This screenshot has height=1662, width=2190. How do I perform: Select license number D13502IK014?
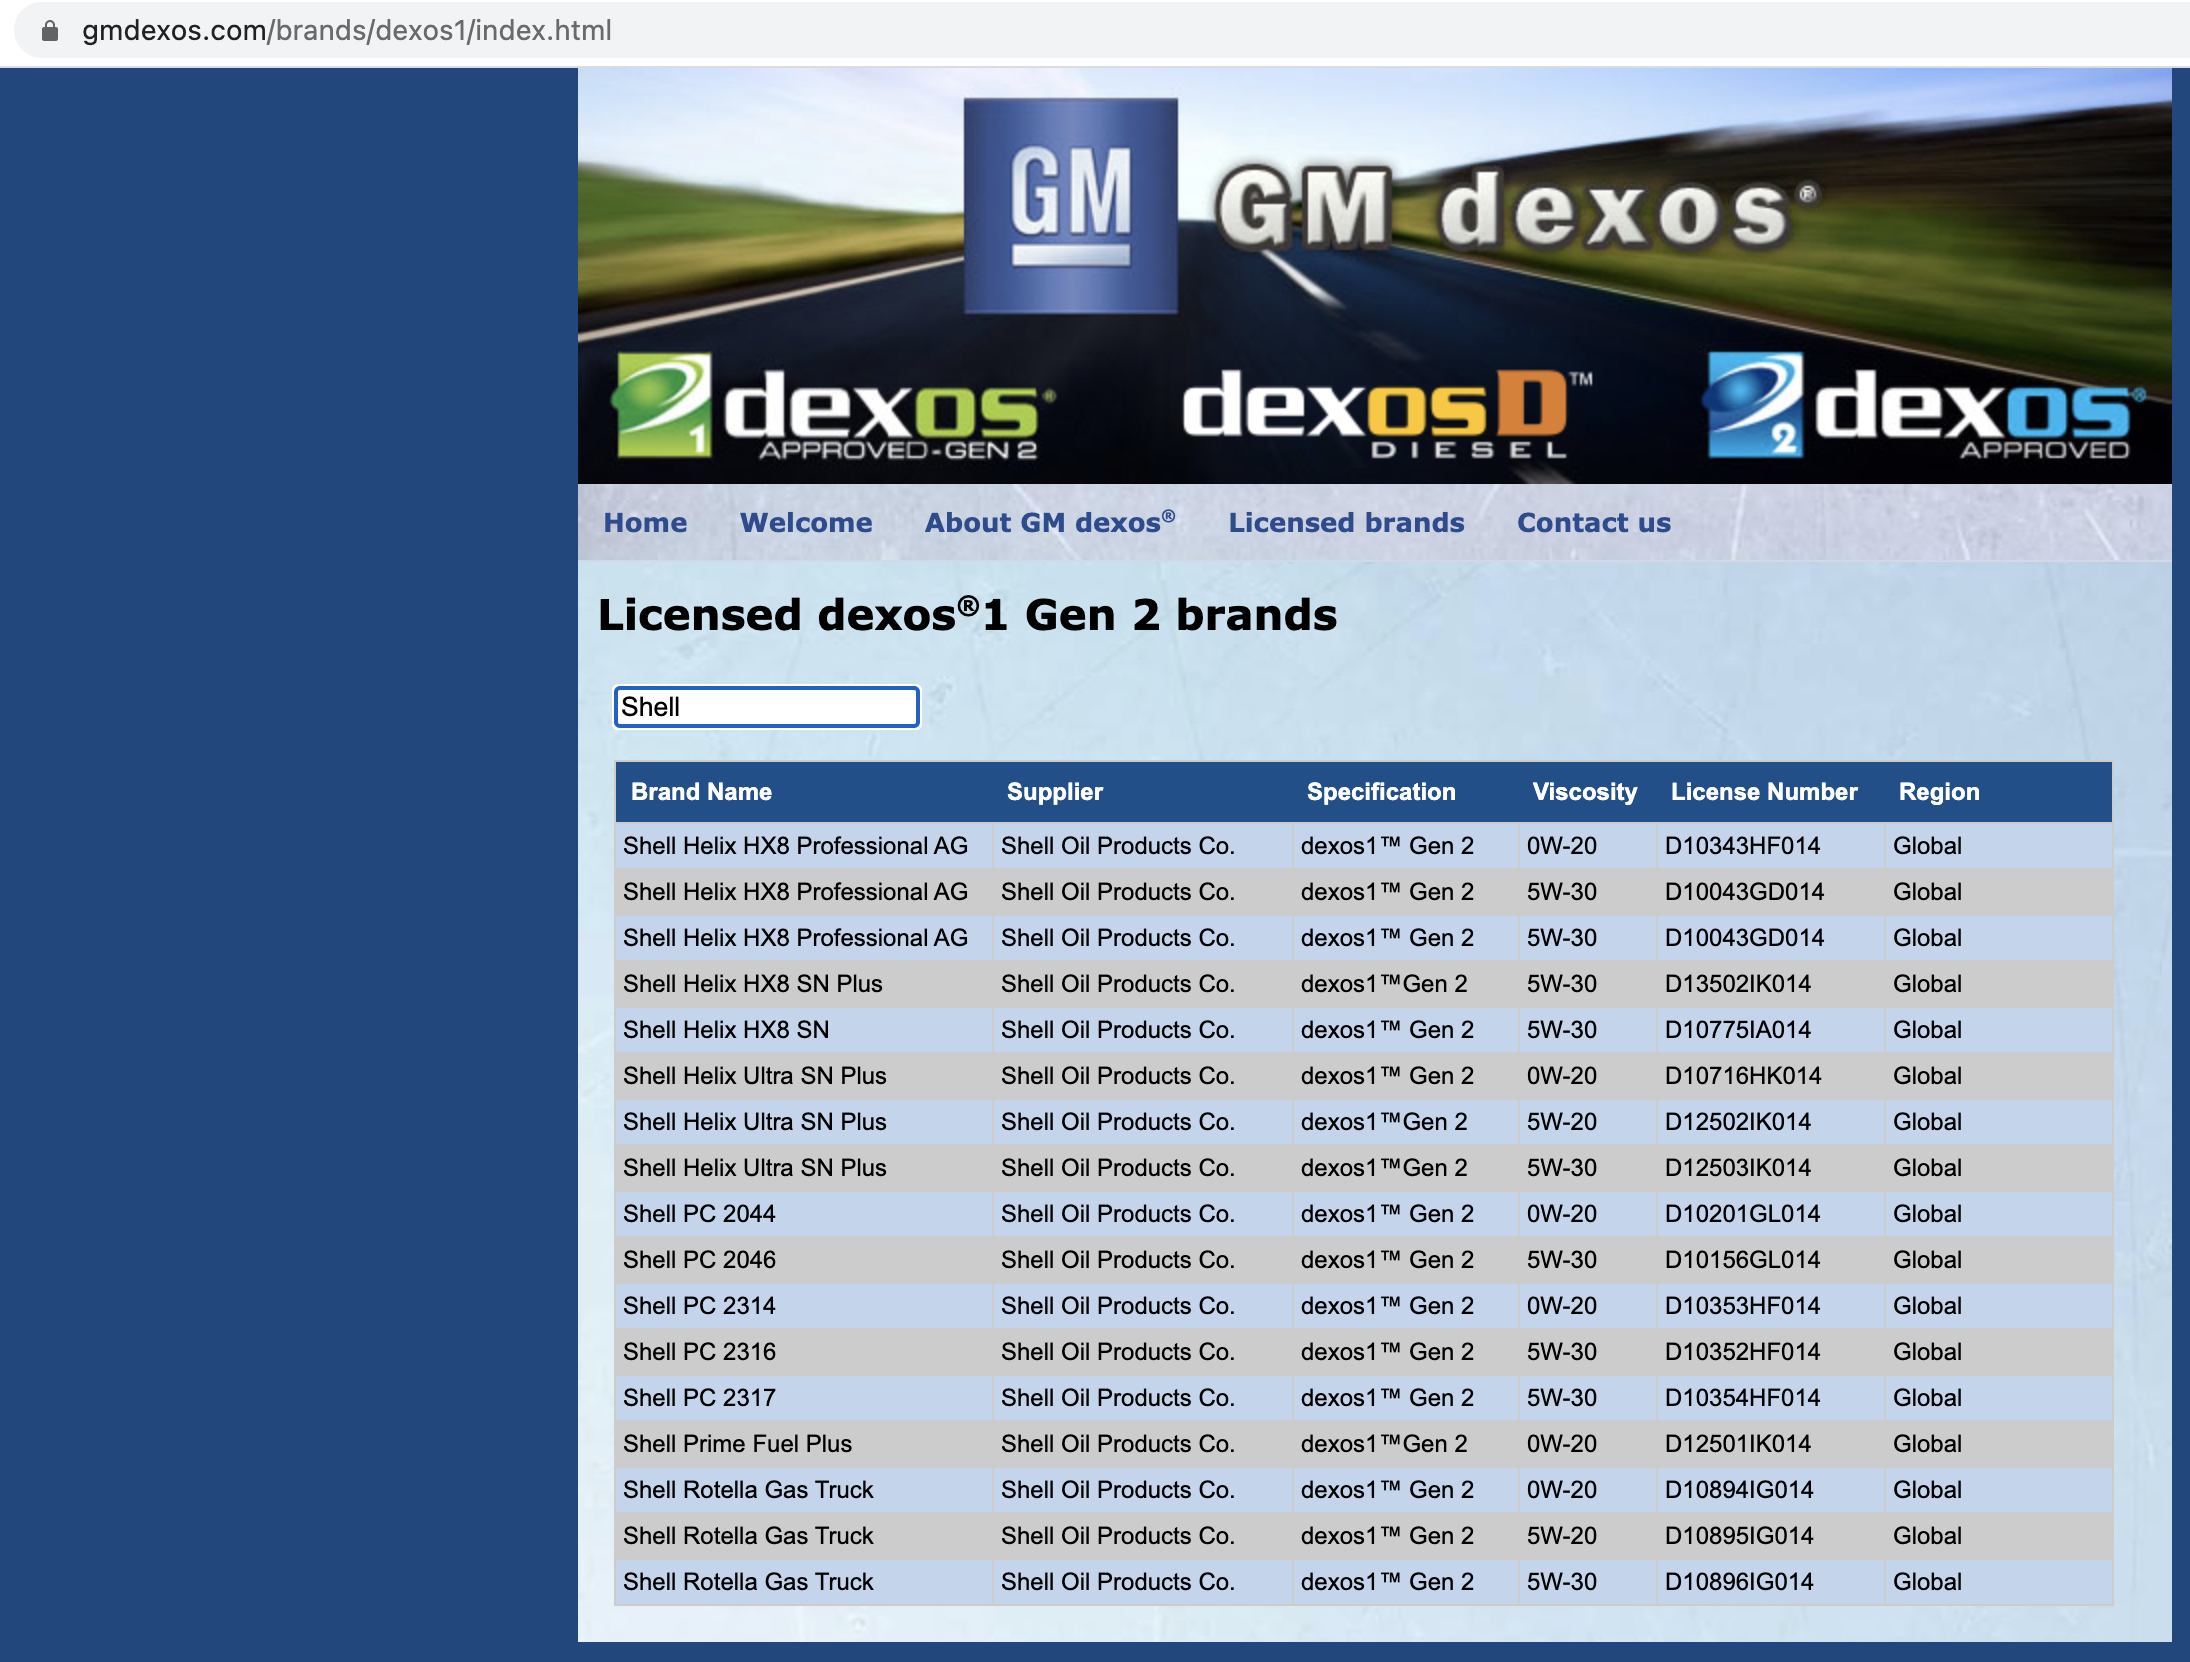(x=1738, y=984)
